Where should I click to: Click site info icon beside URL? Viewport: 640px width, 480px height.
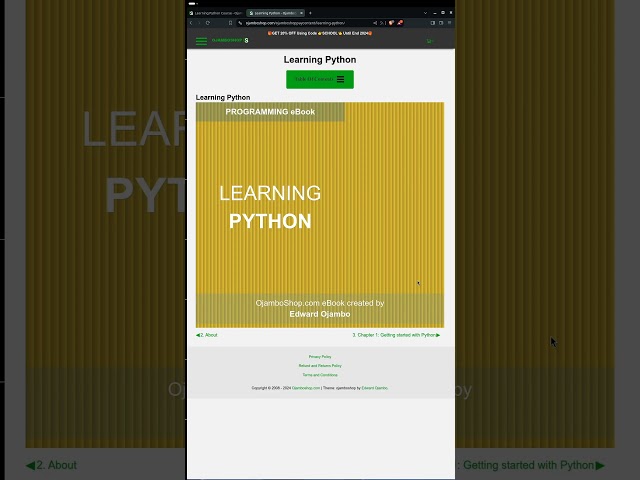pyautogui.click(x=240, y=23)
